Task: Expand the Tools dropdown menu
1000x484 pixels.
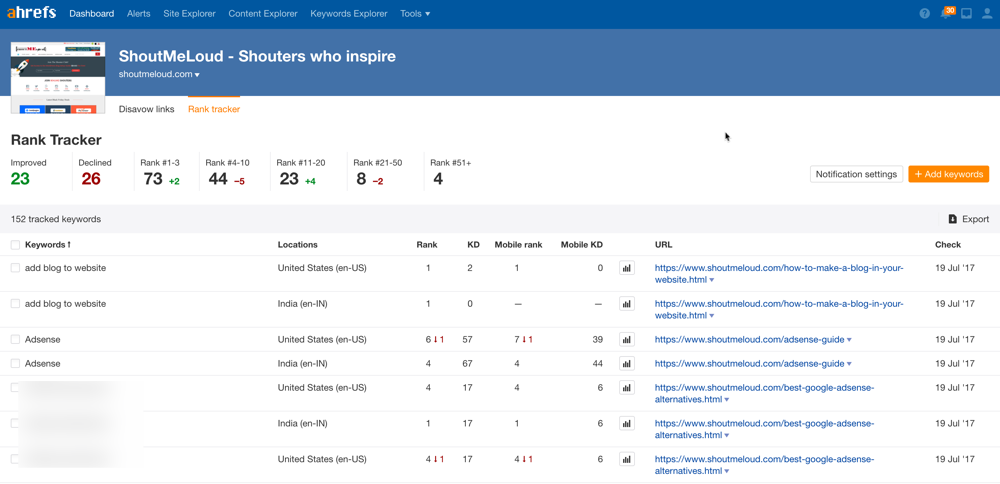Action: click(x=415, y=13)
